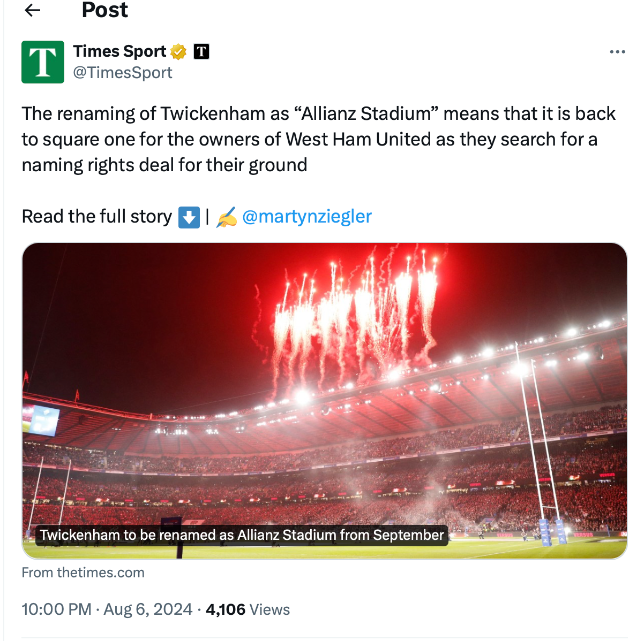
Task: Click the tweet text about Allianz Stadium
Action: 320,139
